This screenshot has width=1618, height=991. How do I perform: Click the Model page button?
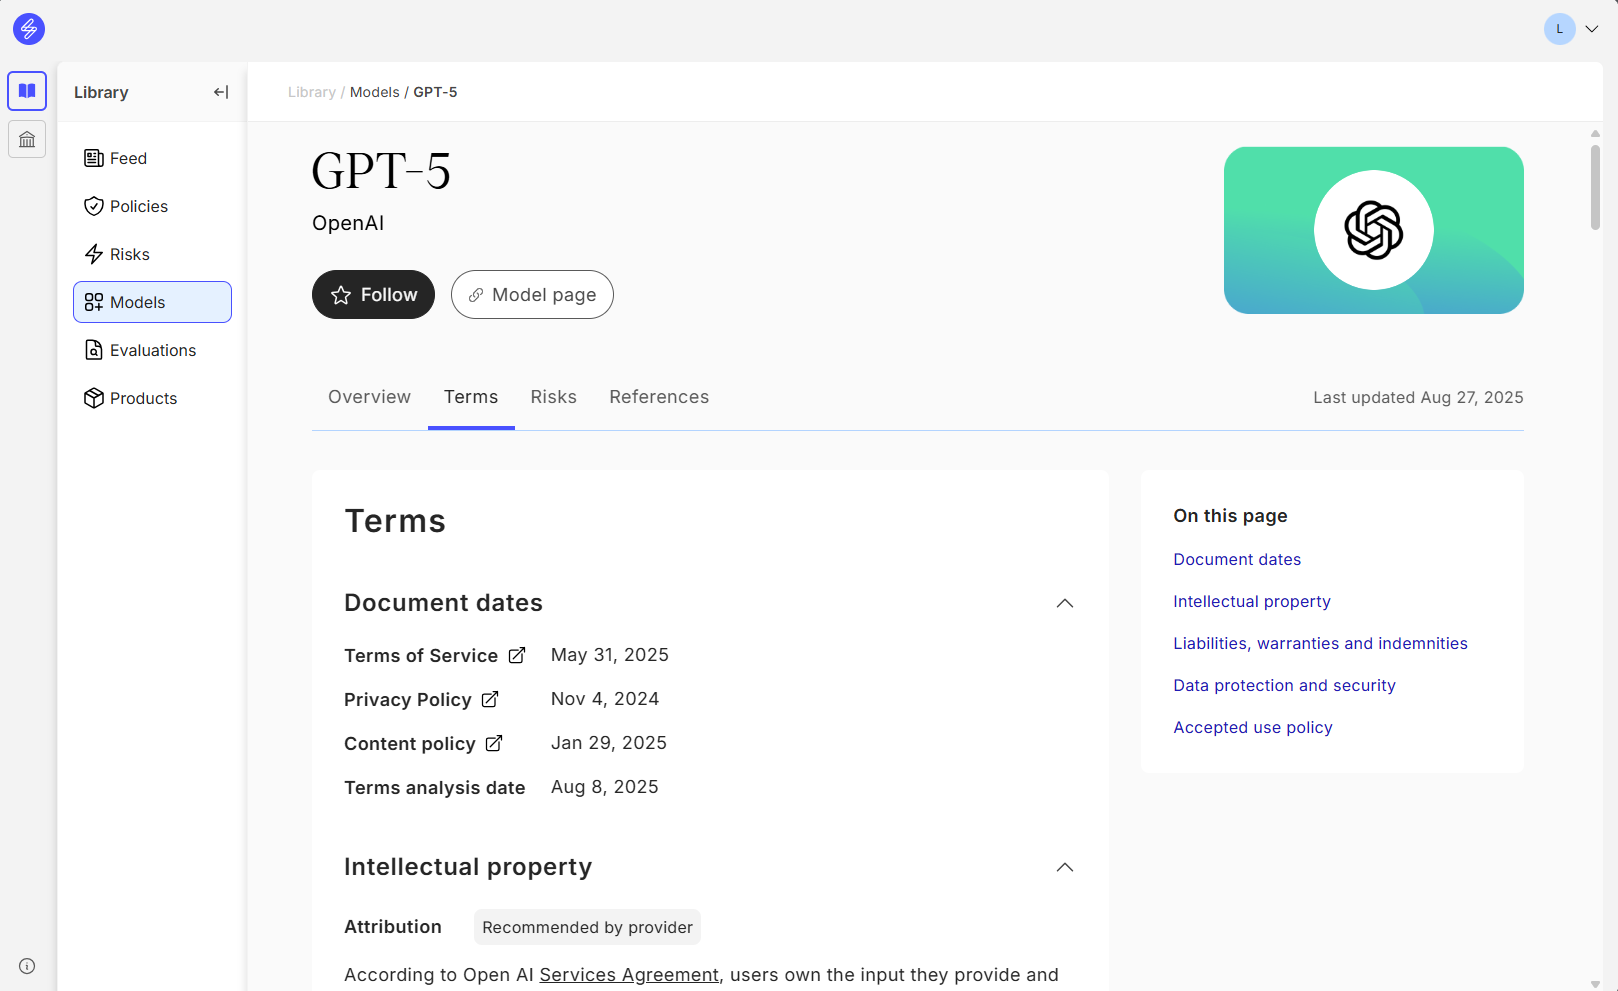click(x=532, y=295)
